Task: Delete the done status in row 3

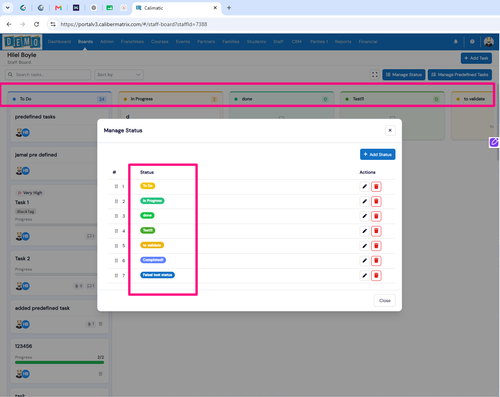Action: point(376,216)
